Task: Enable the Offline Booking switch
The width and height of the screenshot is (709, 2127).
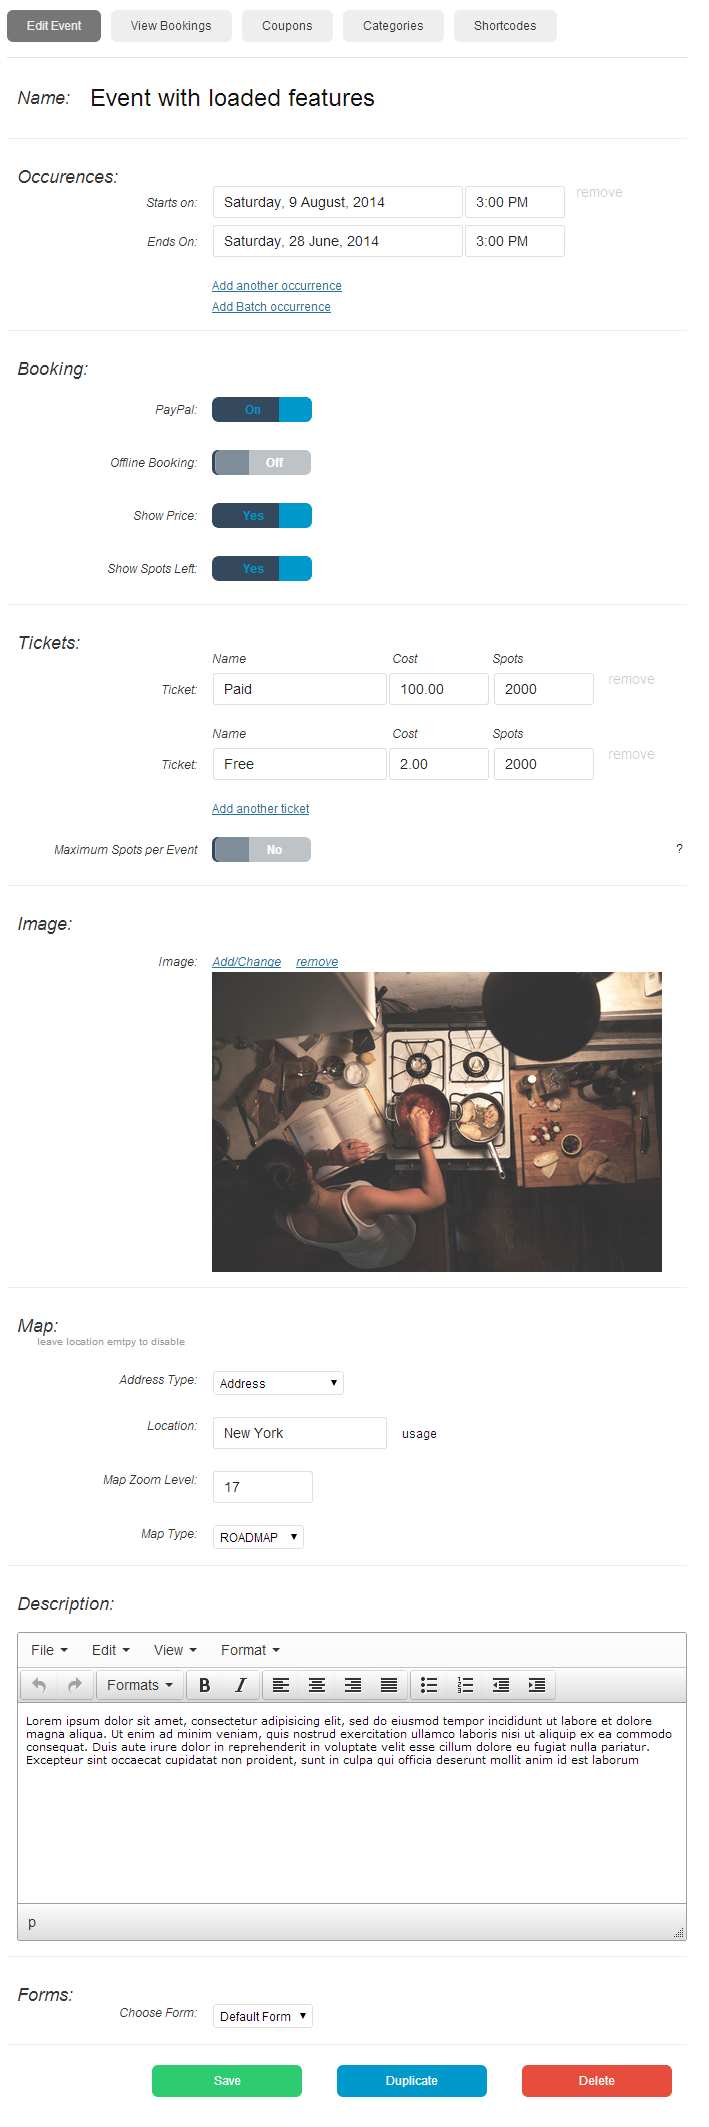Action: tap(262, 463)
